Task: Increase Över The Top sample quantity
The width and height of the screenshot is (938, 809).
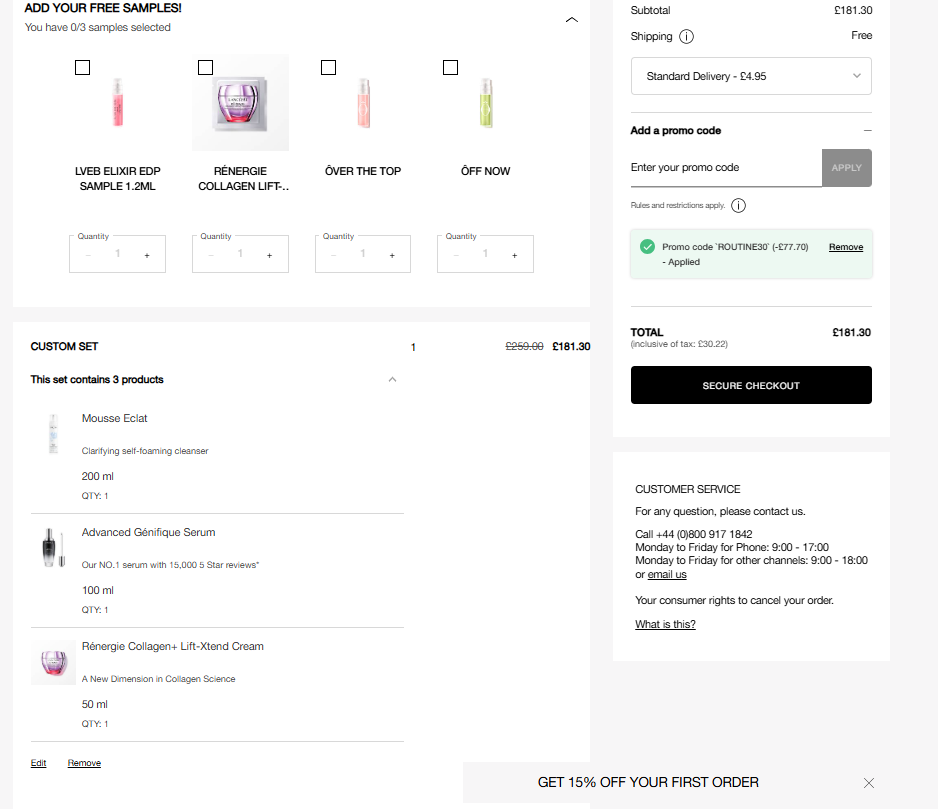Action: (x=392, y=255)
